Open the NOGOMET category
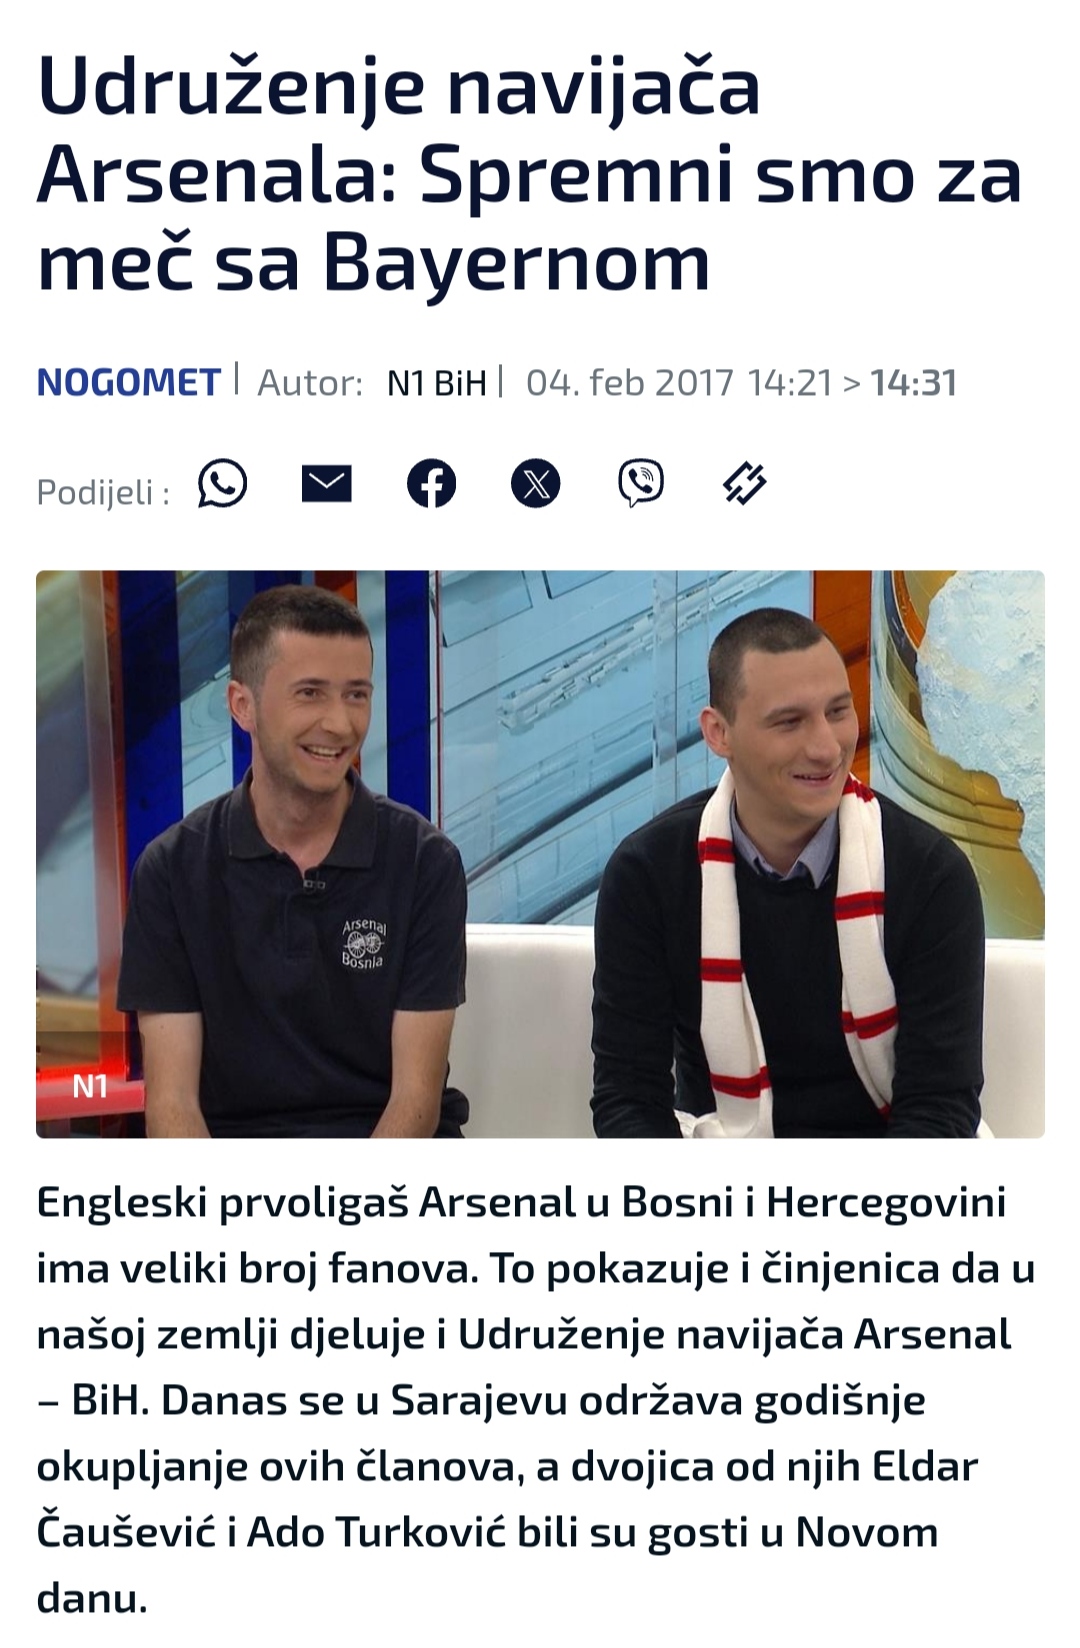The height and width of the screenshot is (1648, 1080). (128, 383)
